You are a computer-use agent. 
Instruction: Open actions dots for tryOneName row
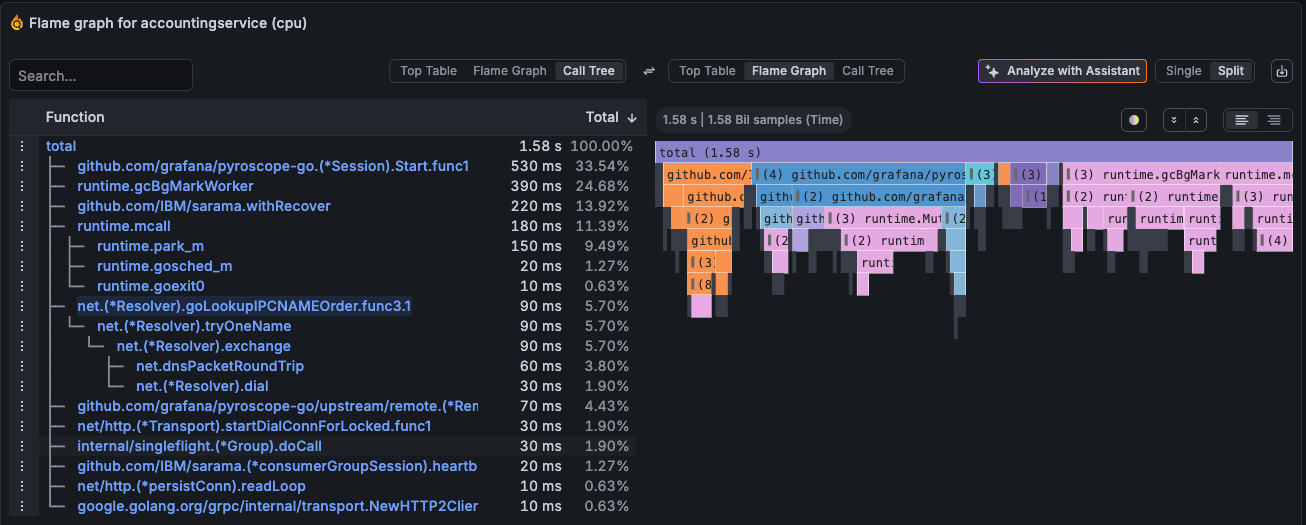(x=20, y=326)
